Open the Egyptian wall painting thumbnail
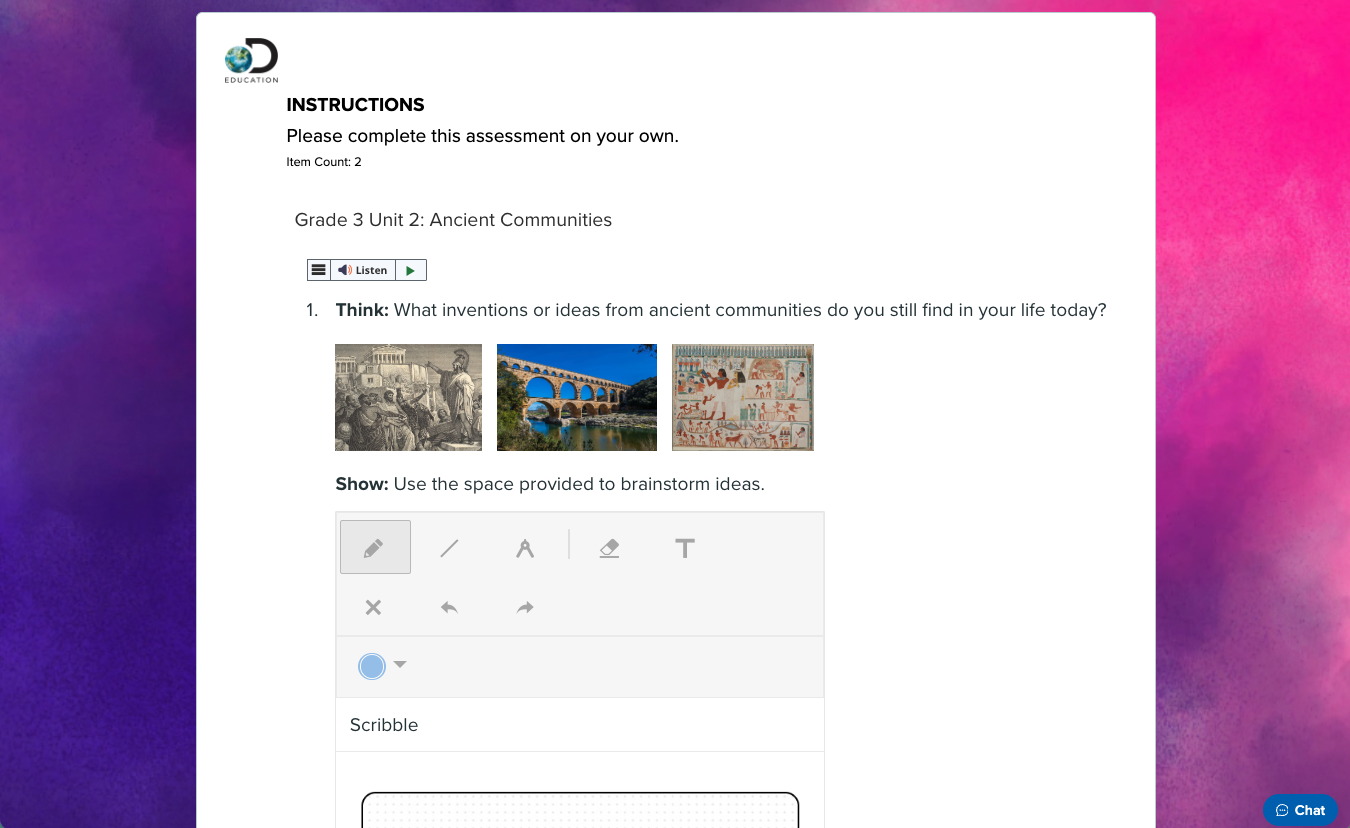 click(x=743, y=397)
